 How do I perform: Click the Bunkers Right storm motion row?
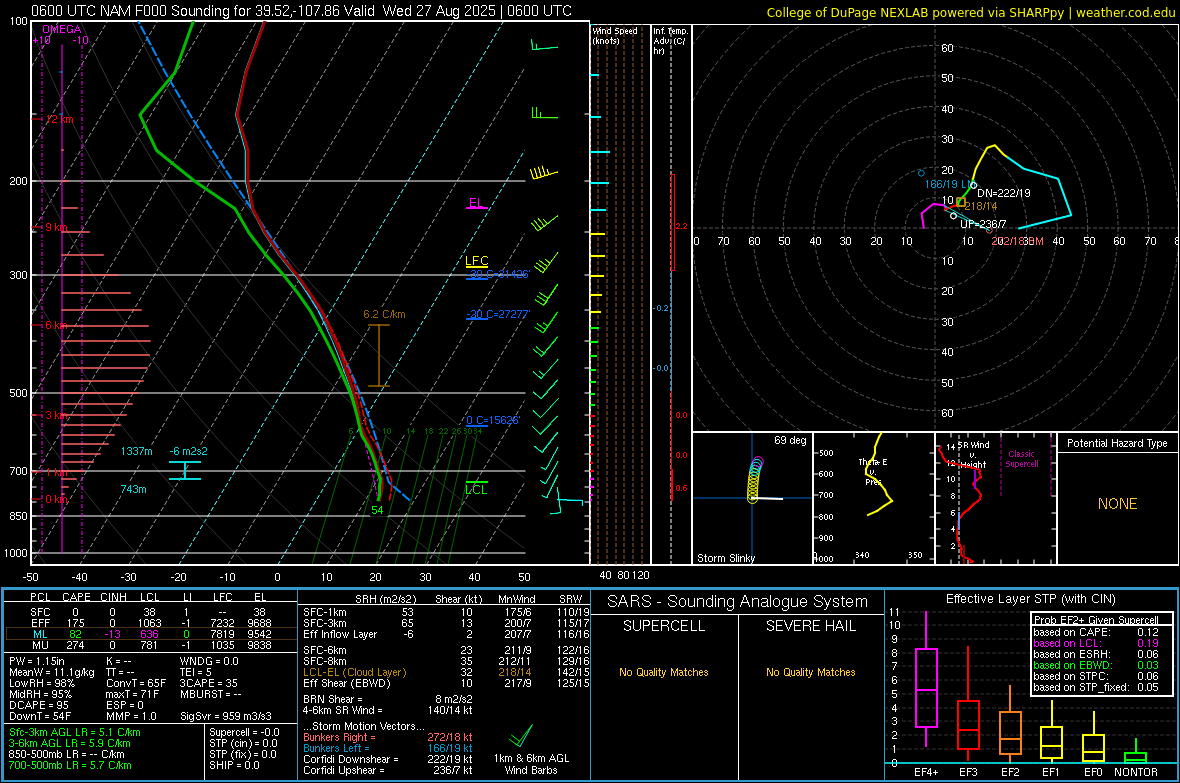(x=388, y=737)
